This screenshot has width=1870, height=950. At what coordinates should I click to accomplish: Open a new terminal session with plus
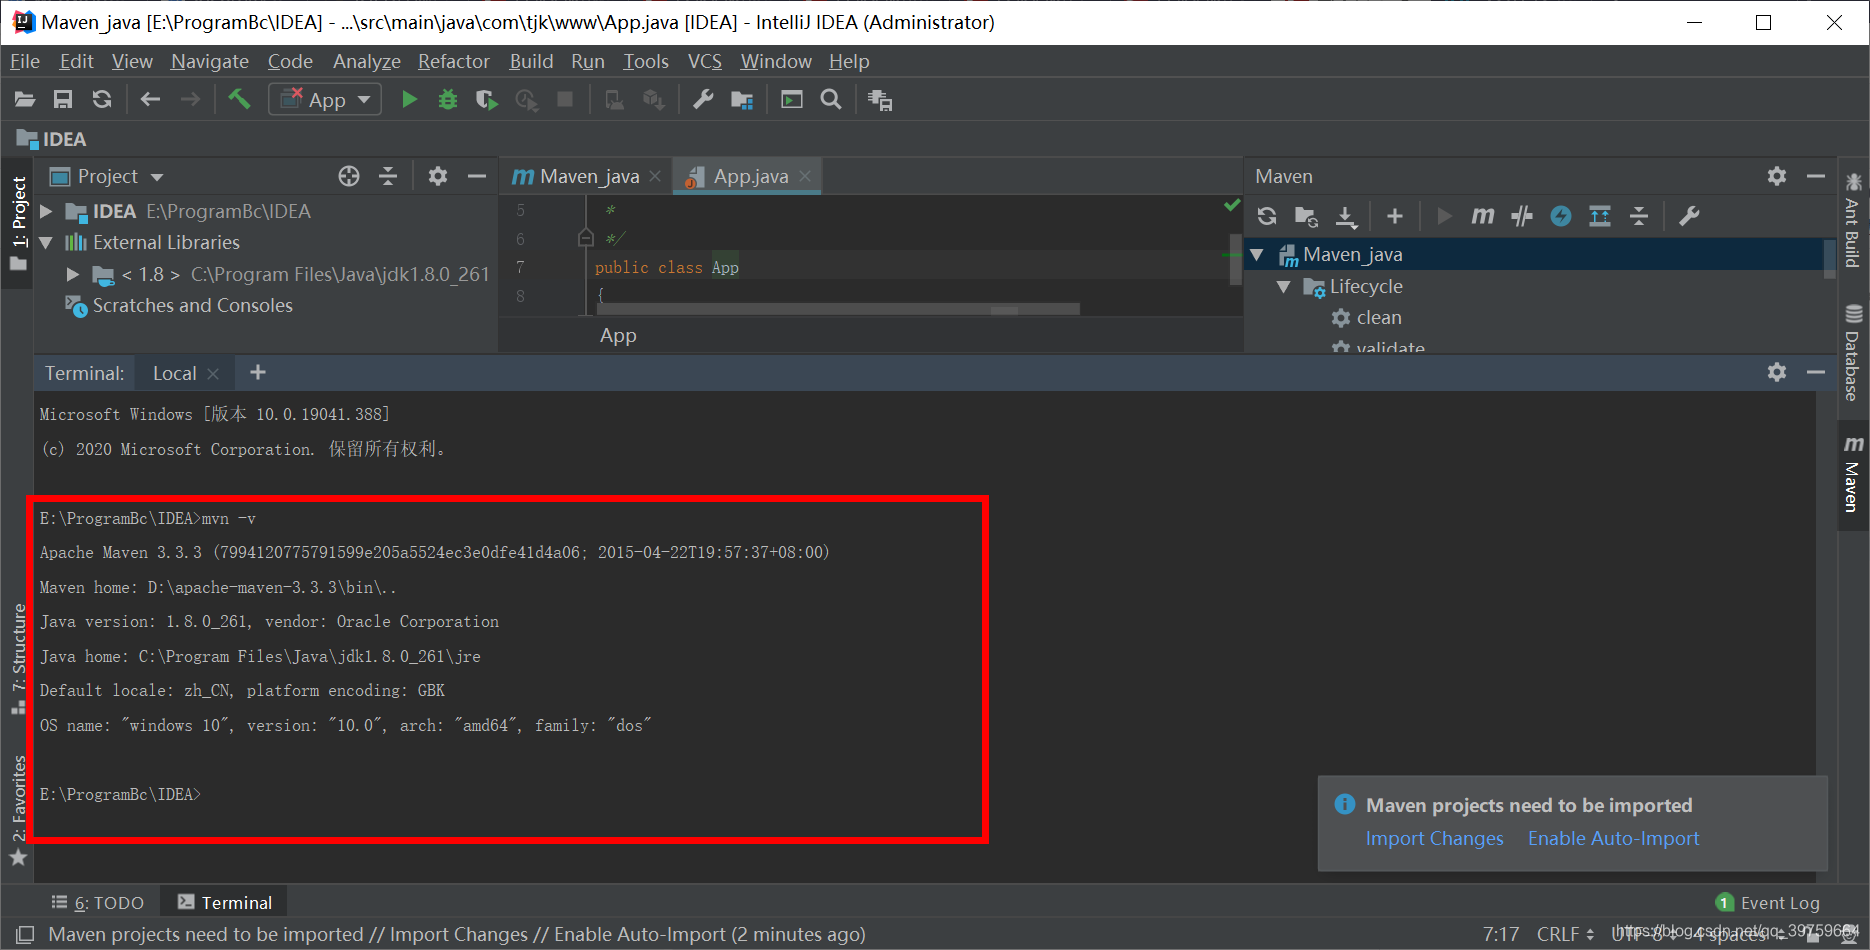(258, 372)
